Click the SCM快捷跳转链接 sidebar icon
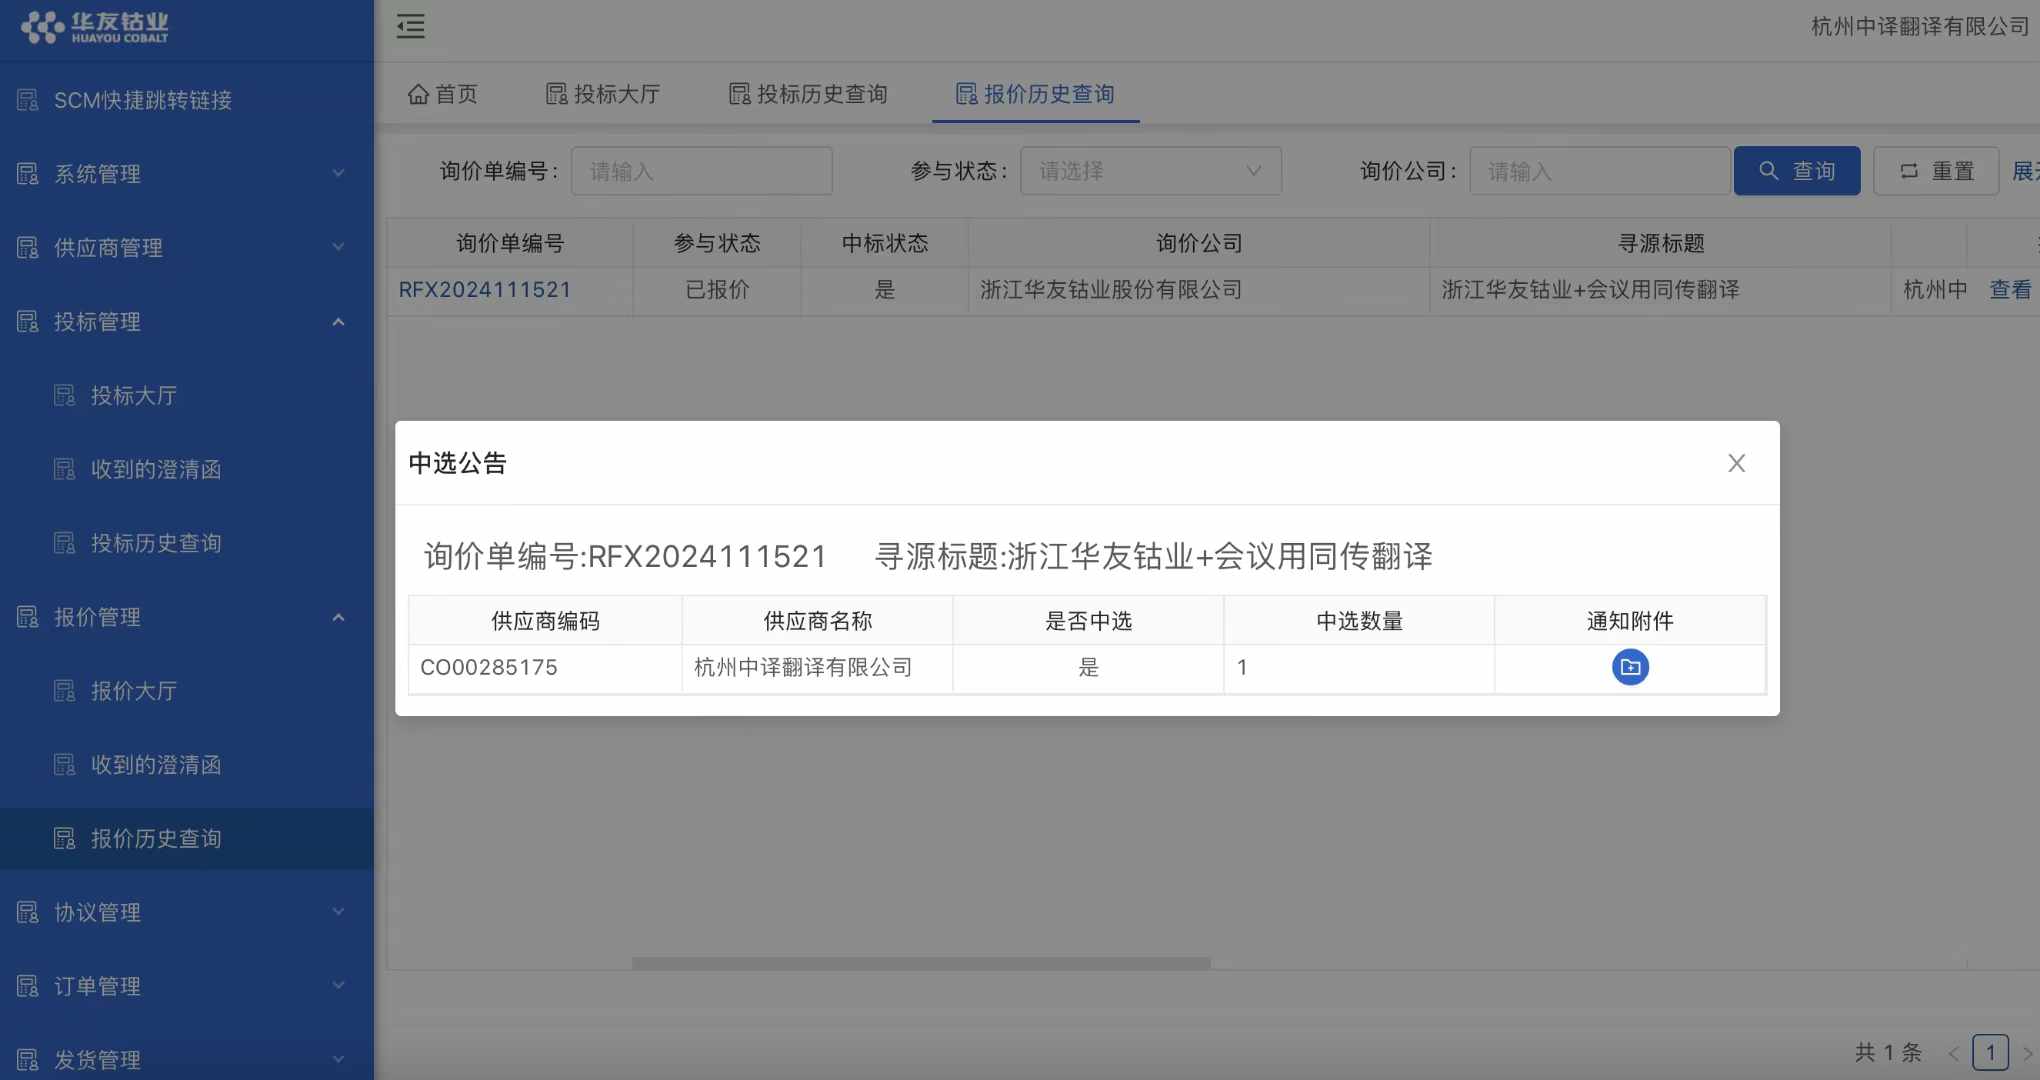This screenshot has height=1080, width=2040. pos(28,100)
